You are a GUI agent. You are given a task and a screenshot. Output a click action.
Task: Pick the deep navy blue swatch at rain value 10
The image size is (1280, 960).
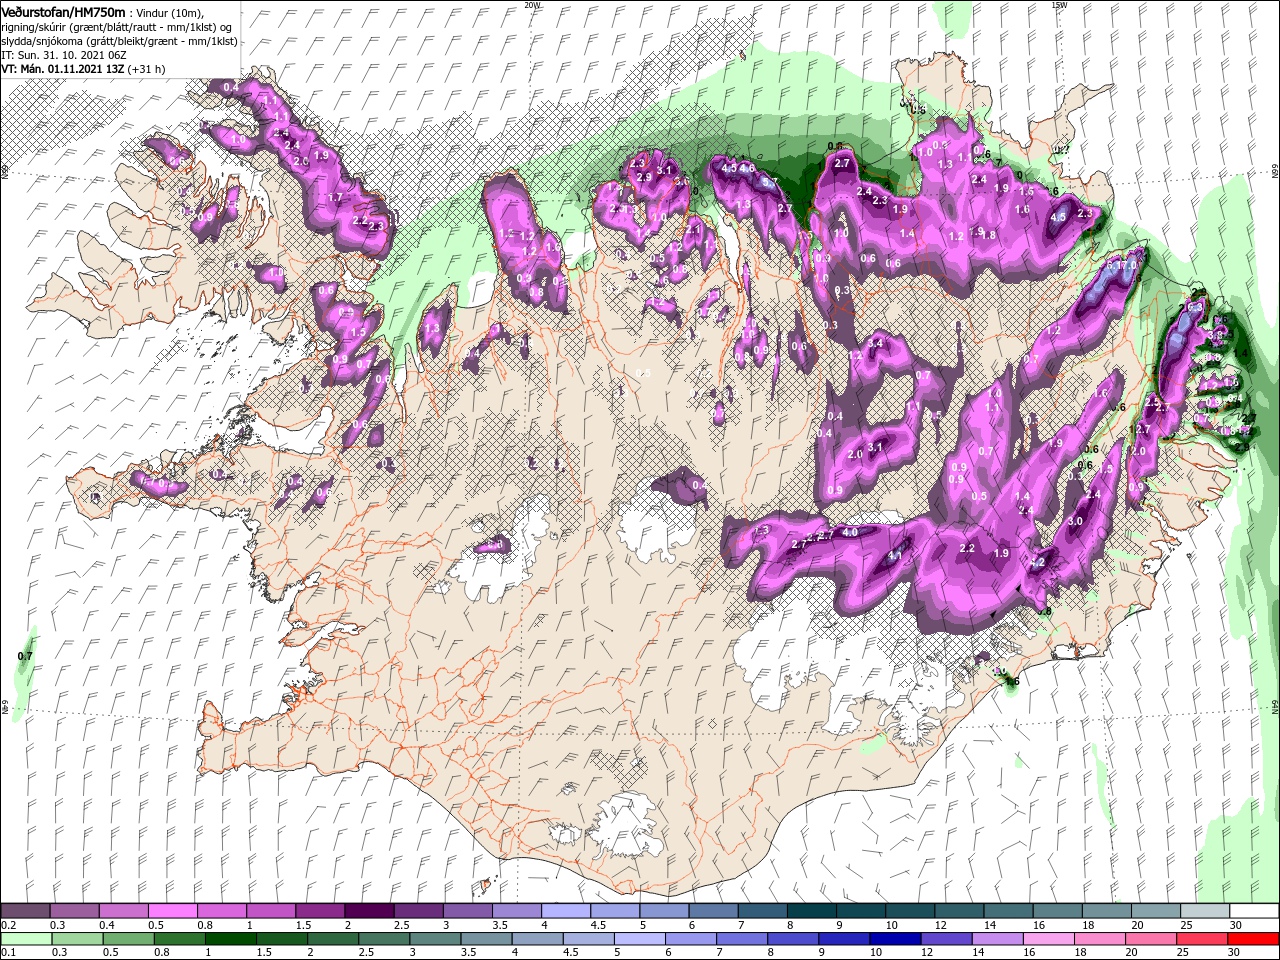[894, 939]
